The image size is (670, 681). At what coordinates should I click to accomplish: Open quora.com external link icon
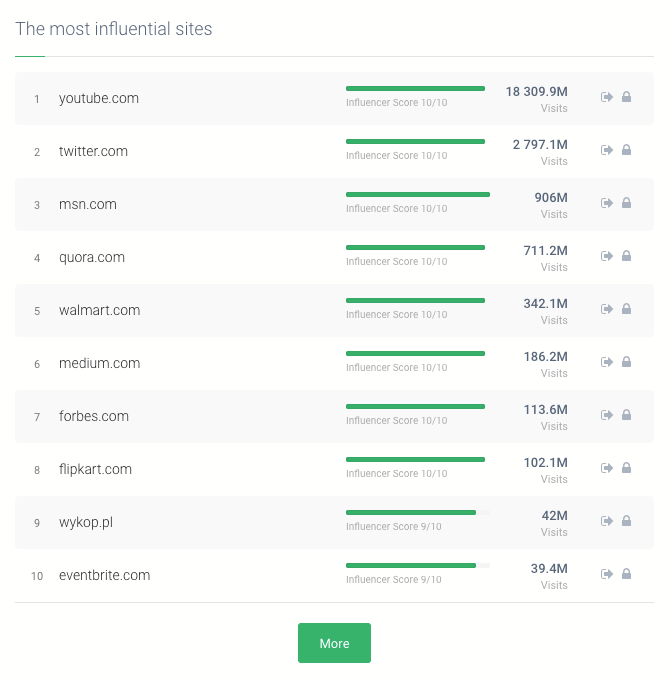607,256
